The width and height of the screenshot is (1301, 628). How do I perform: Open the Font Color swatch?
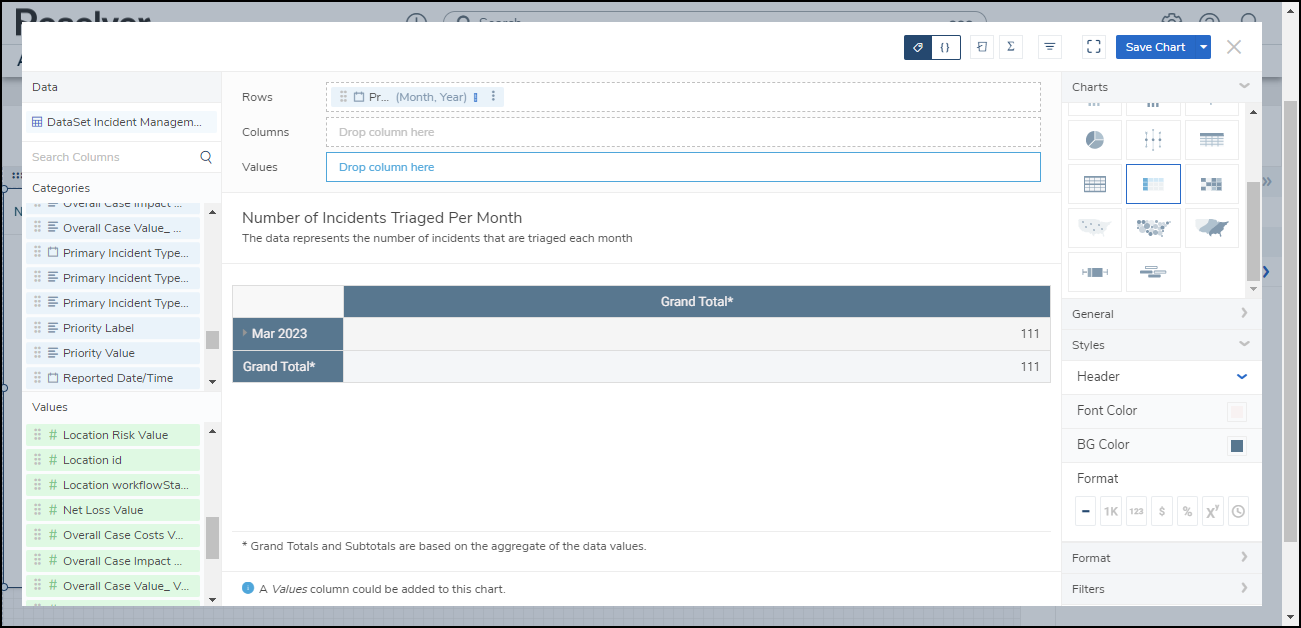(x=1237, y=412)
